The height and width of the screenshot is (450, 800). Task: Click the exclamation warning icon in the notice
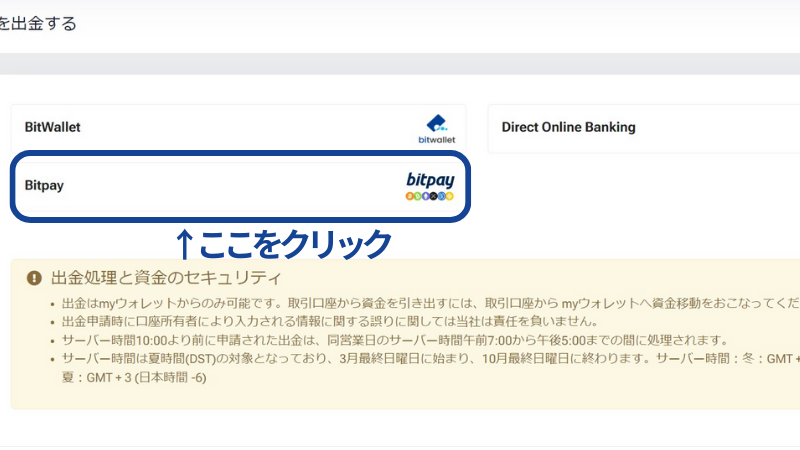pyautogui.click(x=35, y=278)
